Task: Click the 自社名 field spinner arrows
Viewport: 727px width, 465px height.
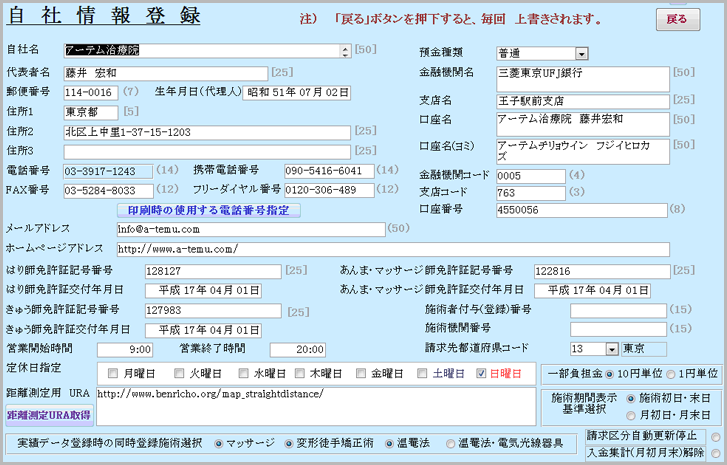Action: click(x=345, y=49)
